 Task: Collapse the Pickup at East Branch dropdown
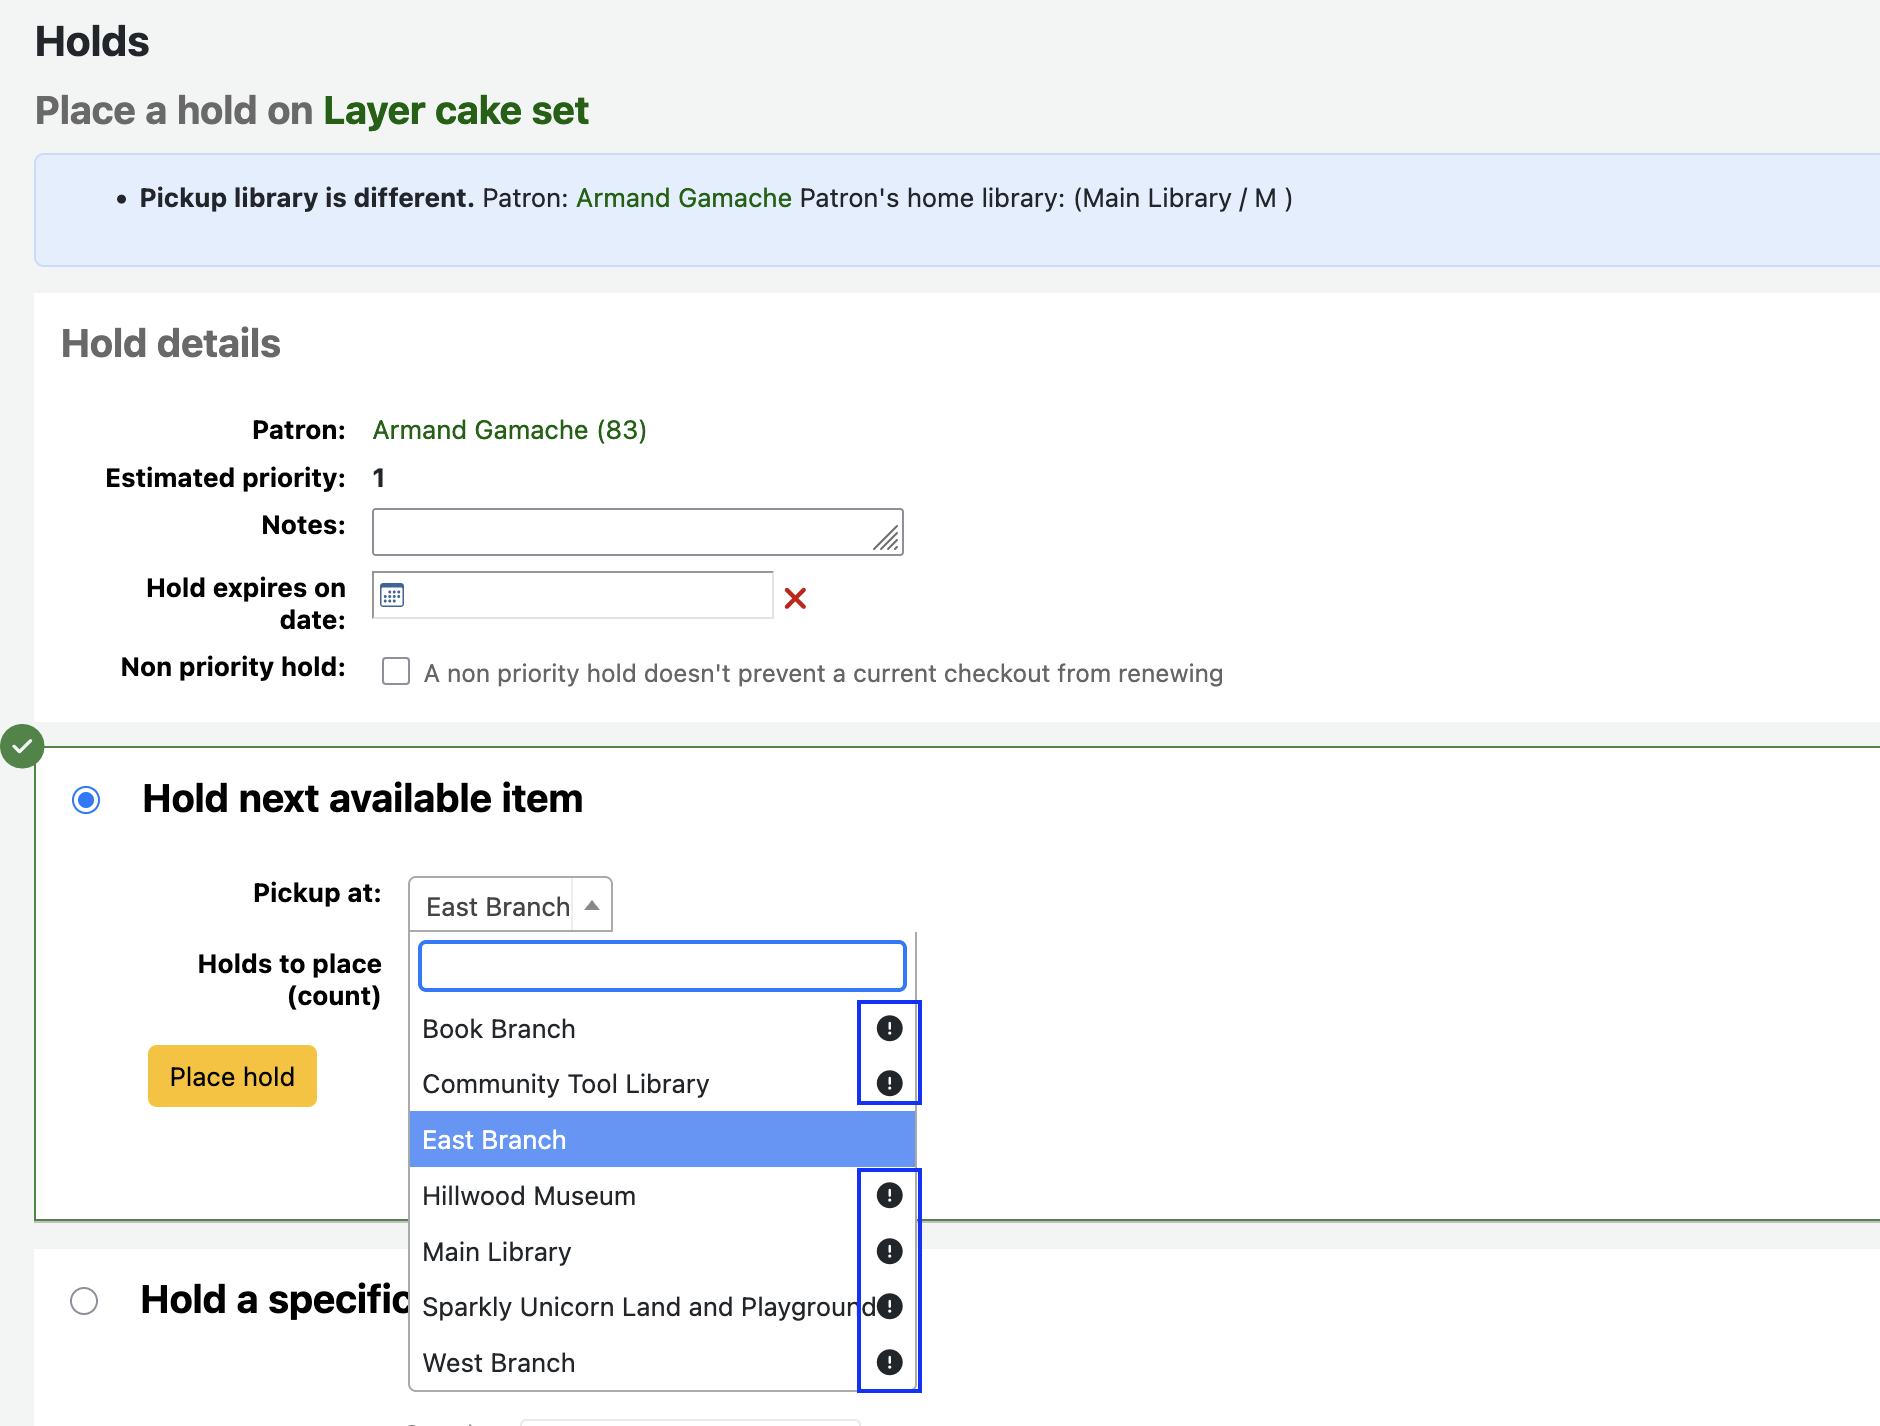click(x=510, y=905)
